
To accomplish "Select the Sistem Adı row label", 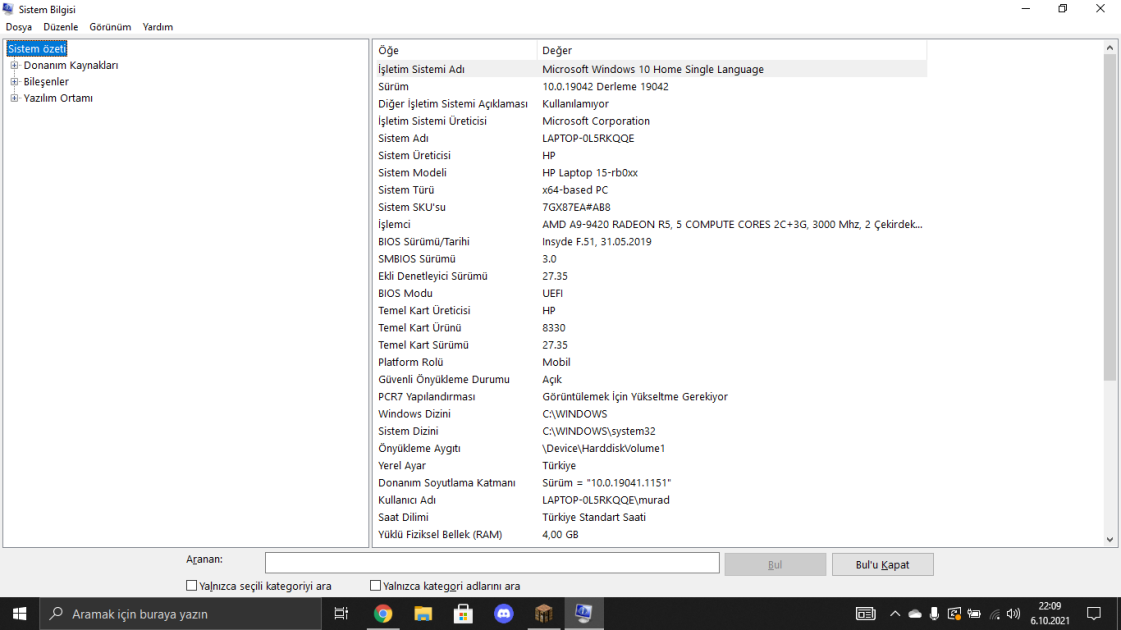I will click(x=403, y=138).
